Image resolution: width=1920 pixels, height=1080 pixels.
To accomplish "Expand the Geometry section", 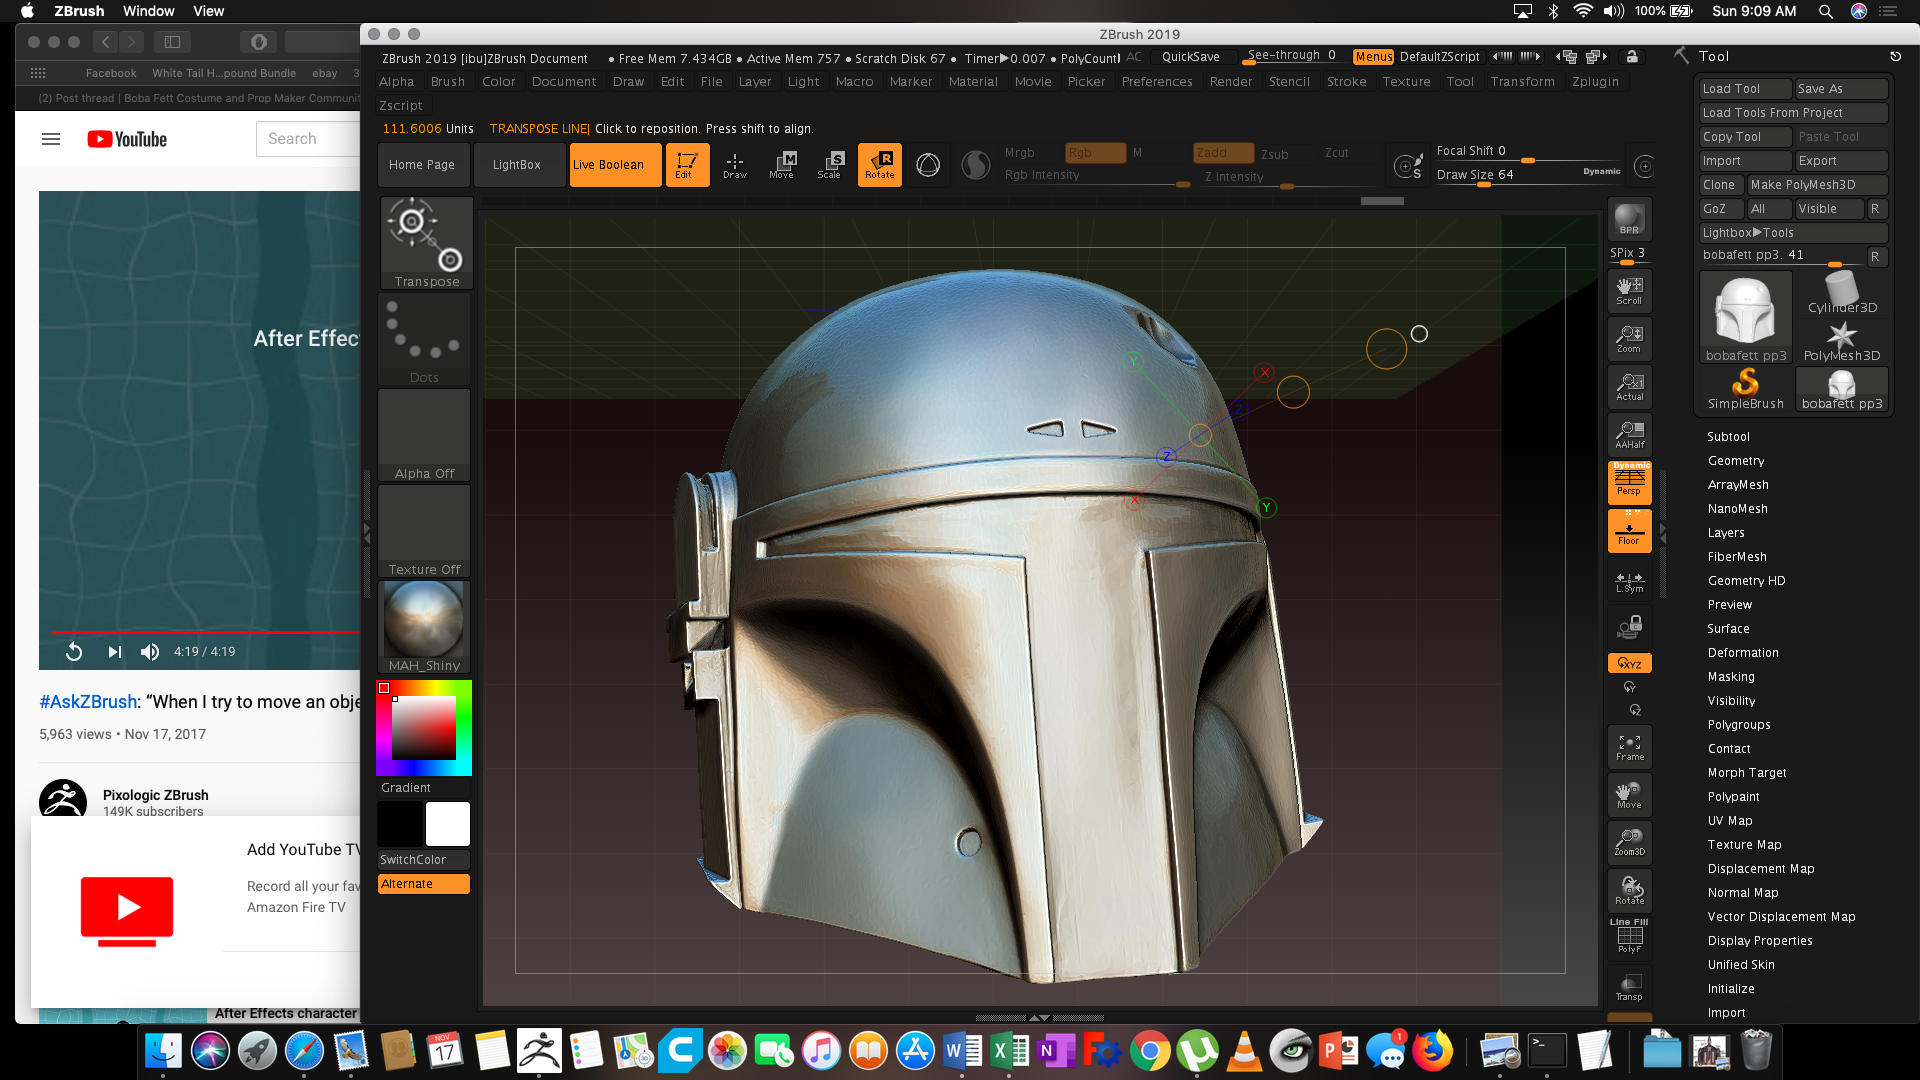I will coord(1736,461).
